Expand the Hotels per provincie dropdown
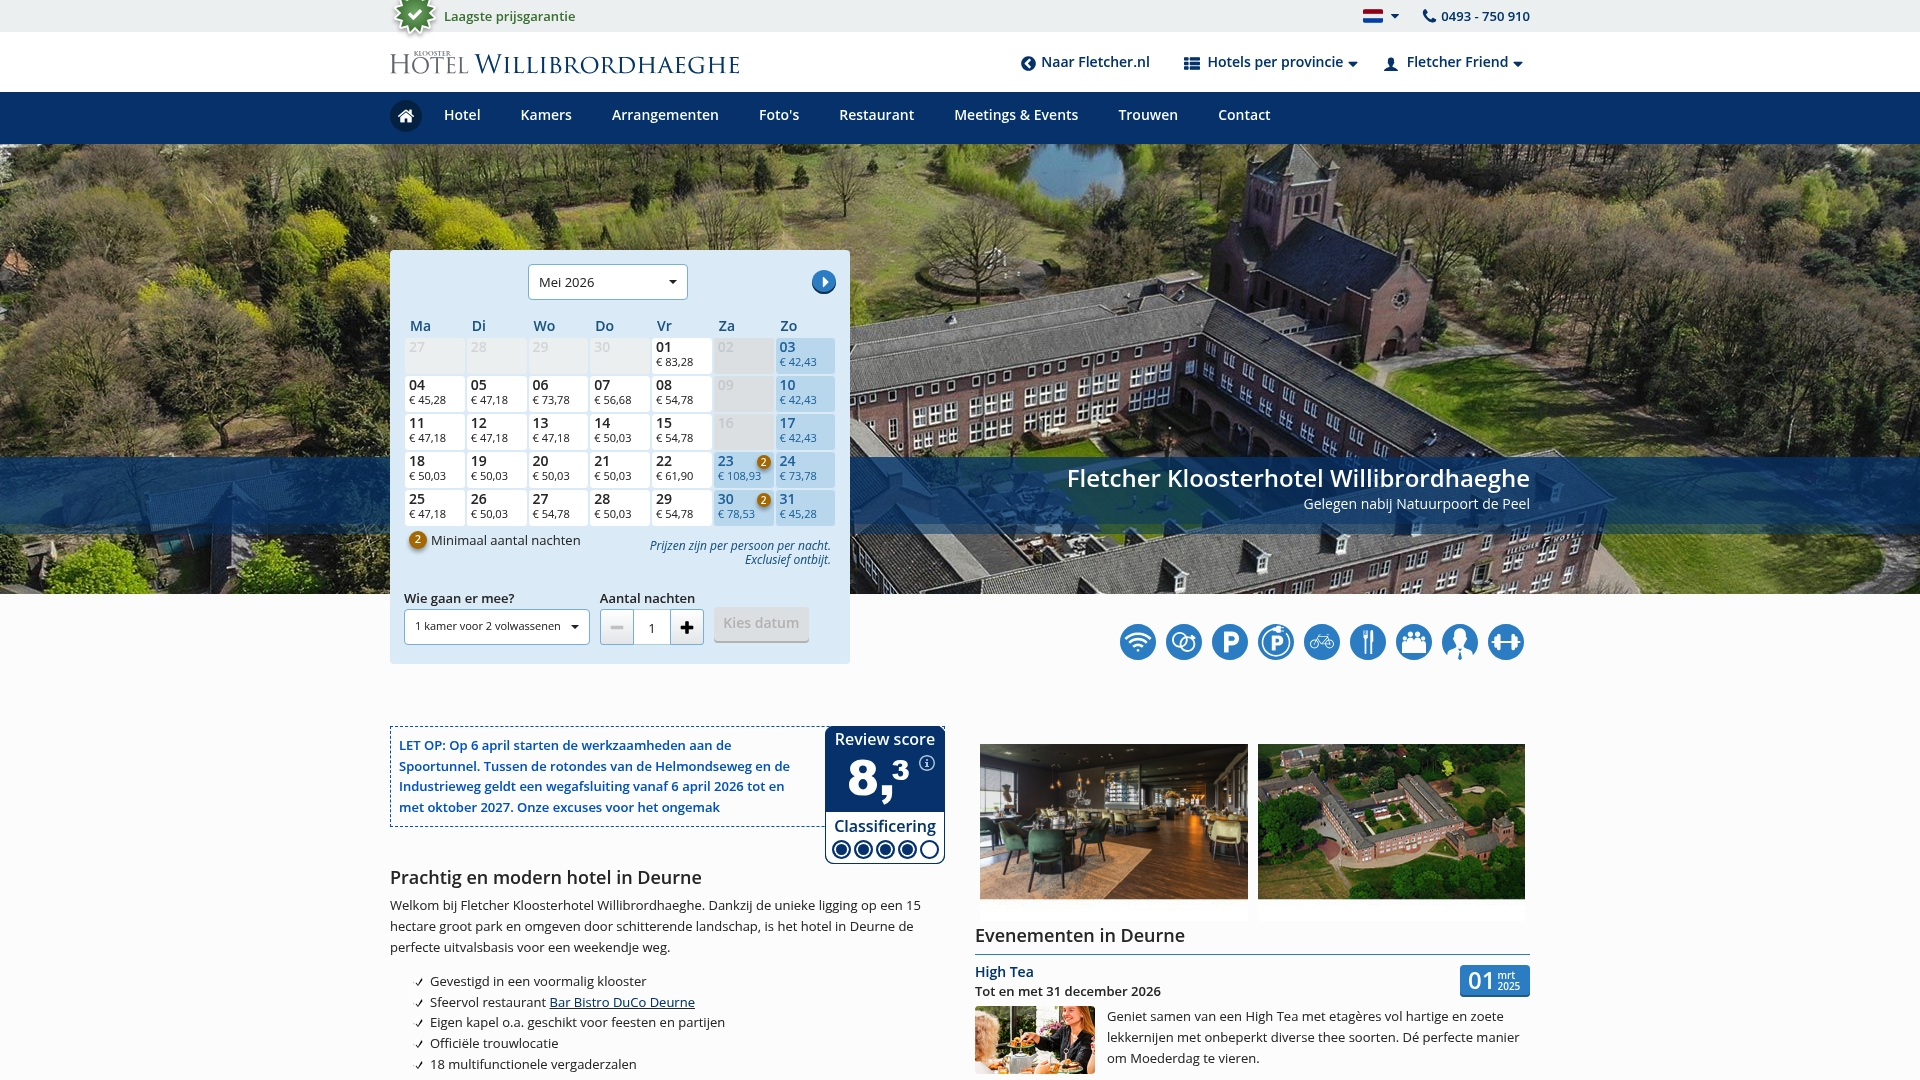This screenshot has height=1080, width=1920. [1270, 62]
